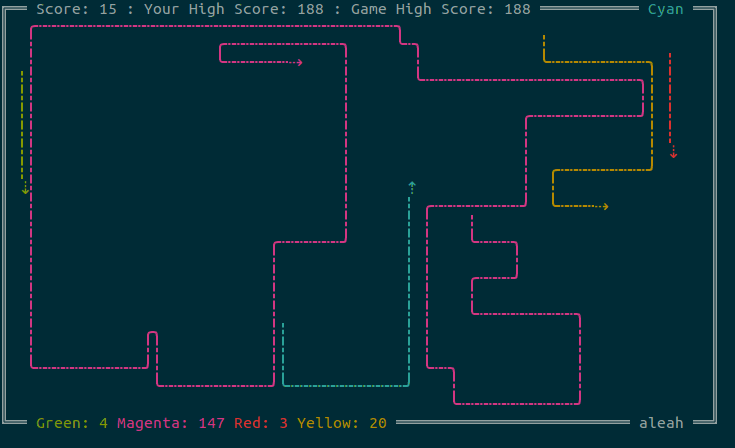Click the 'Score: 15' text
The width and height of the screenshot is (735, 448).
pos(76,9)
